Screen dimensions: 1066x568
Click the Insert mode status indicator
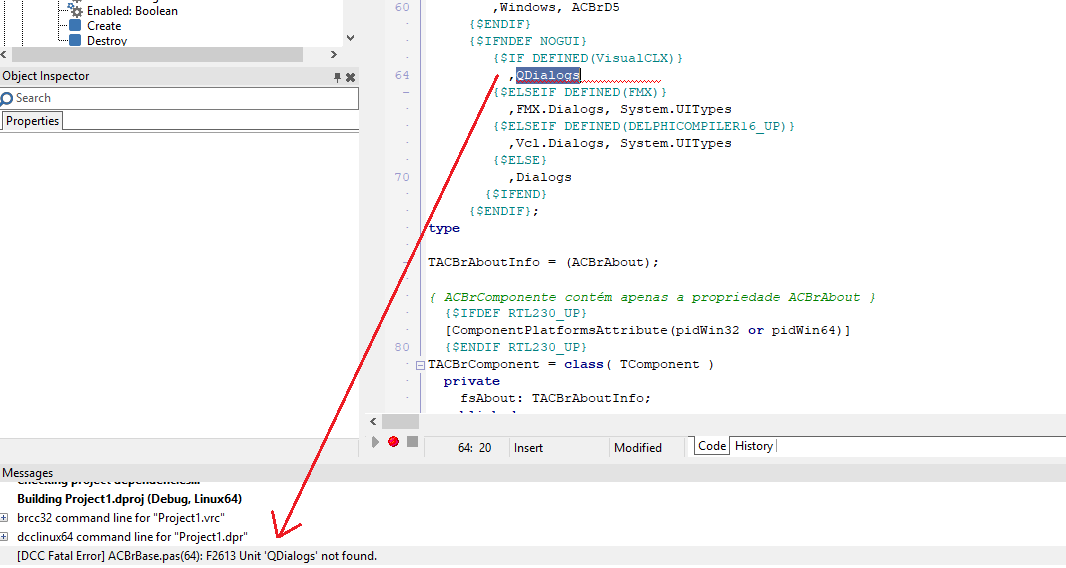(x=528, y=448)
